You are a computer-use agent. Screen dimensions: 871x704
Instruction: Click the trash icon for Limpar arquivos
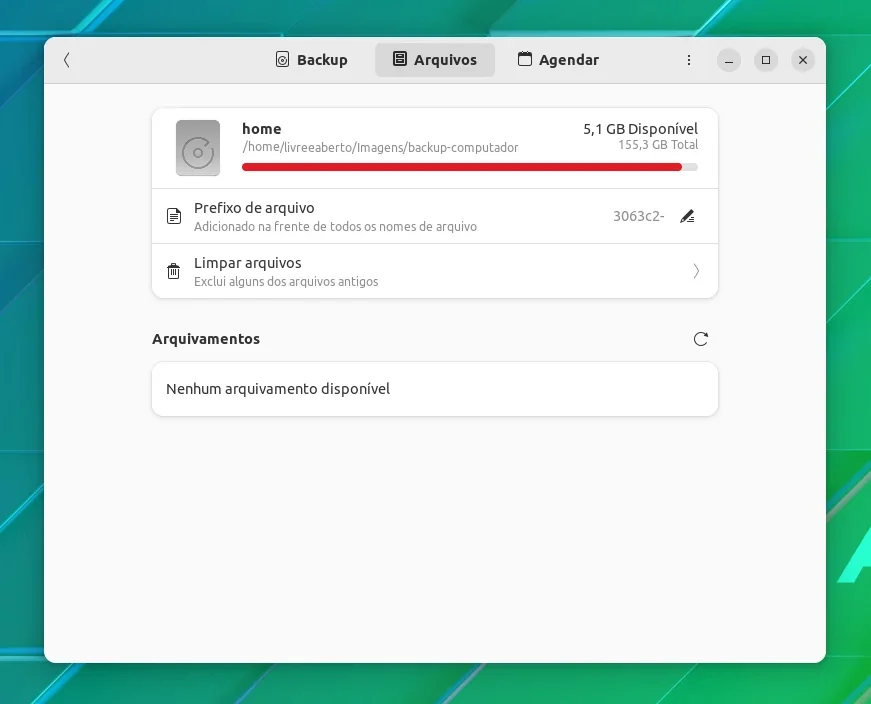(x=173, y=271)
